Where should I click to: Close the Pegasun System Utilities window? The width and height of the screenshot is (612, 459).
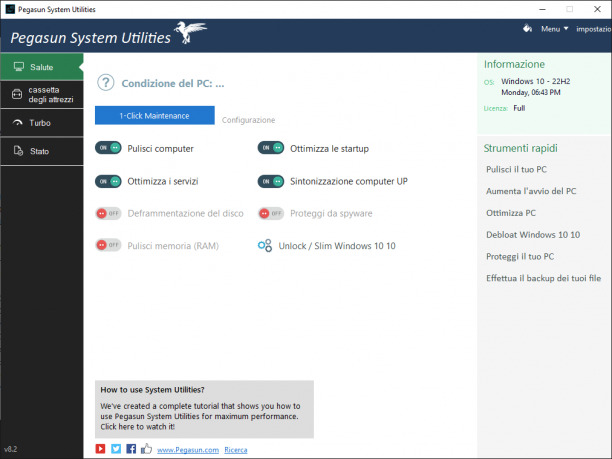(597, 9)
